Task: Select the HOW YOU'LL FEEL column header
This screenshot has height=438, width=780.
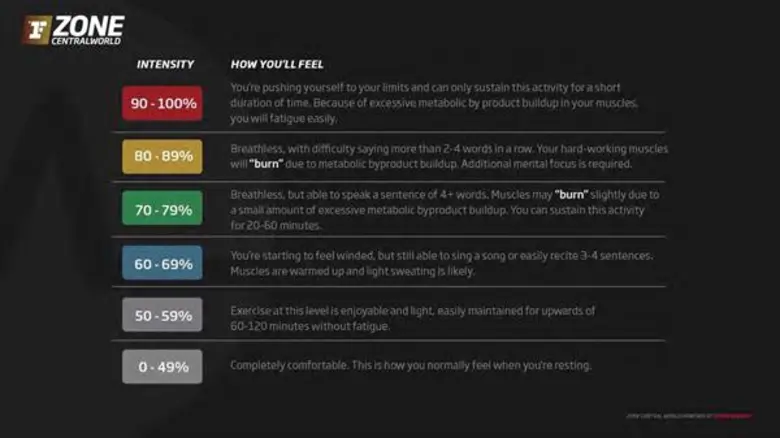Action: click(275, 65)
